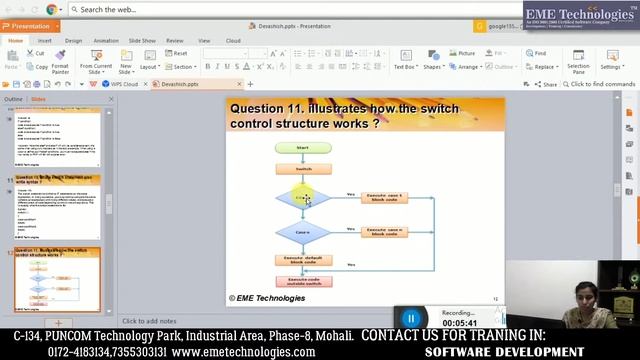Click the Chrome browser icon
640x360 pixels.
(x=51, y=9)
